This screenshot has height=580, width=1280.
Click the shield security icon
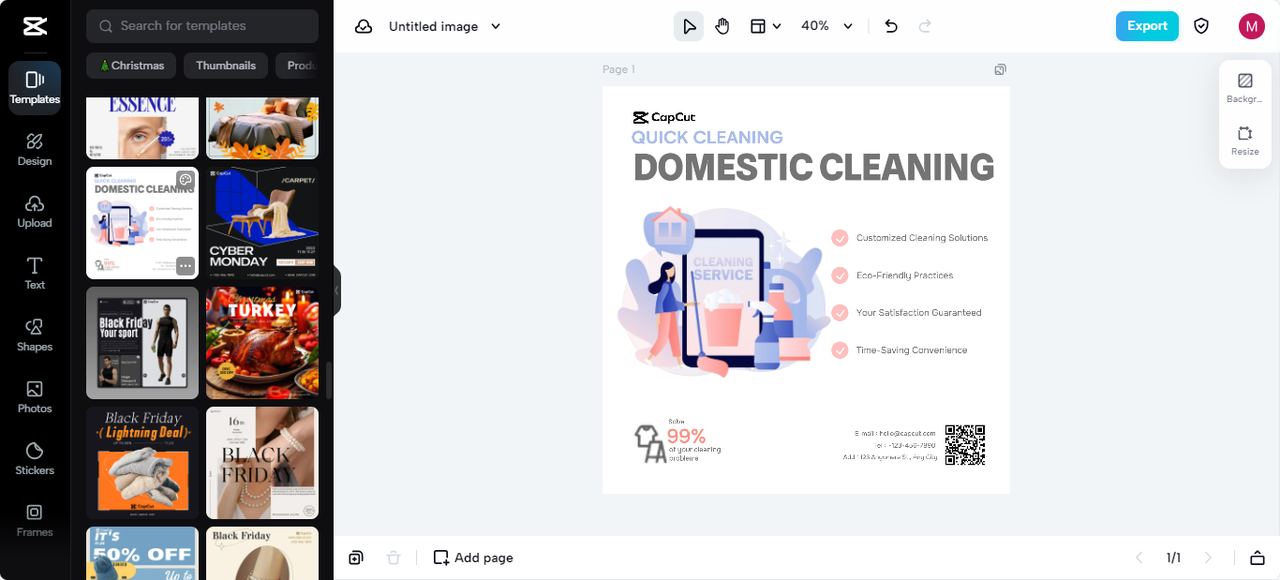click(x=1202, y=27)
